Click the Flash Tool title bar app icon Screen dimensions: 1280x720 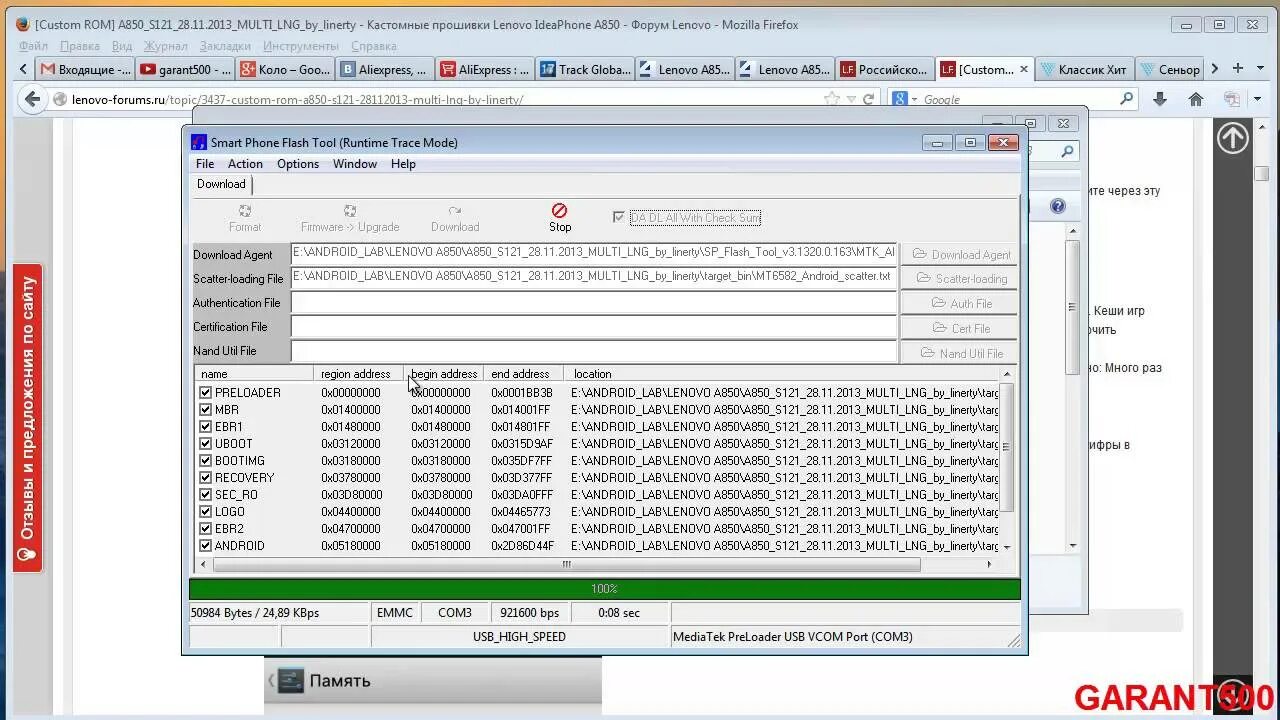tap(199, 142)
